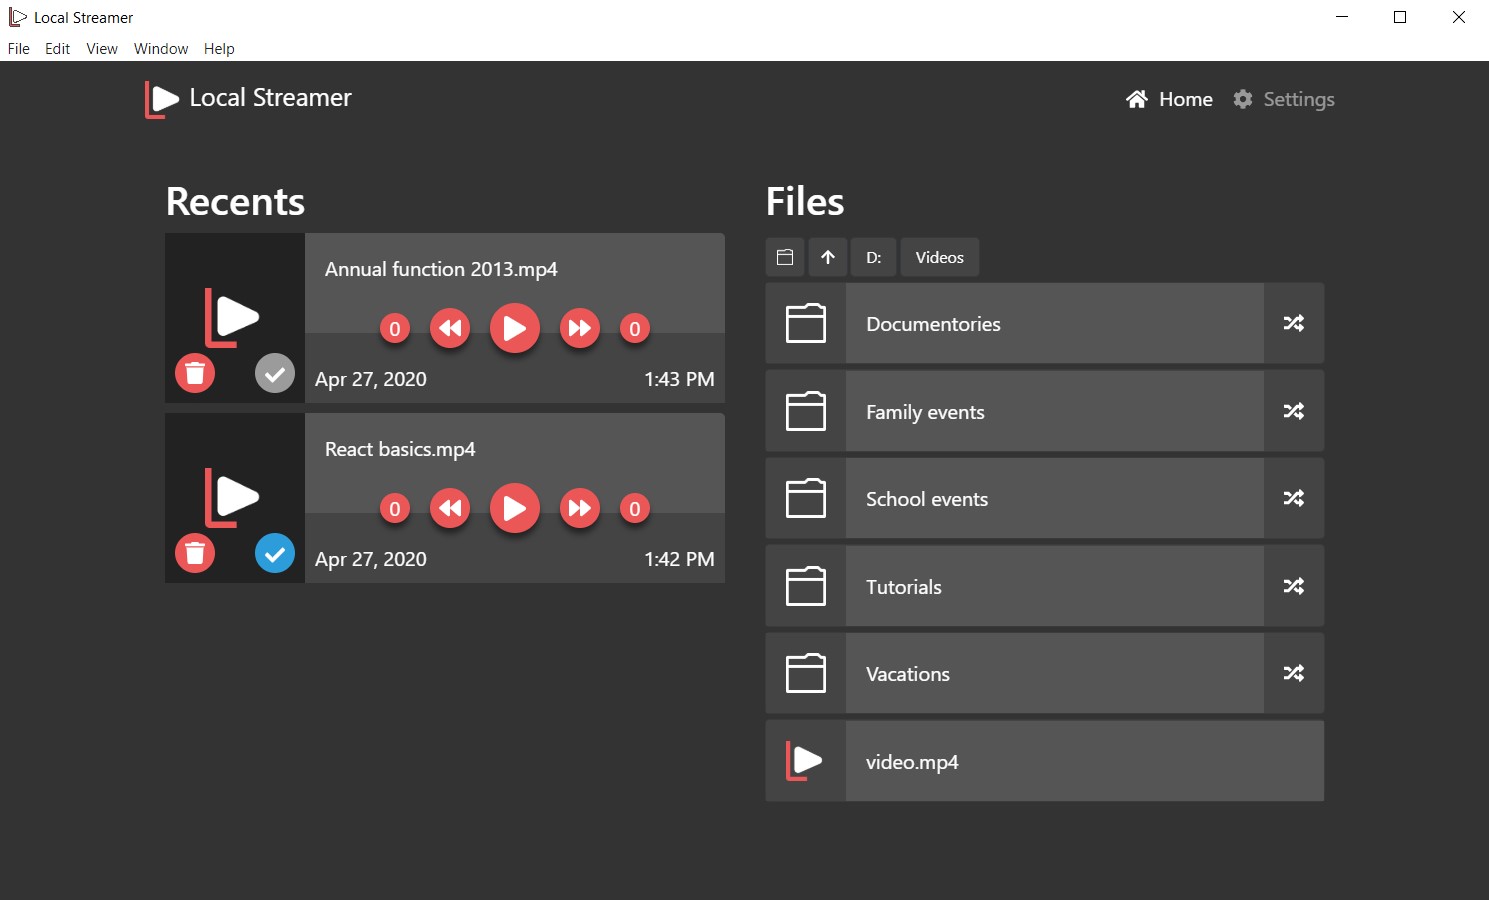Open Family events folder icon
The image size is (1489, 900).
[x=806, y=411]
